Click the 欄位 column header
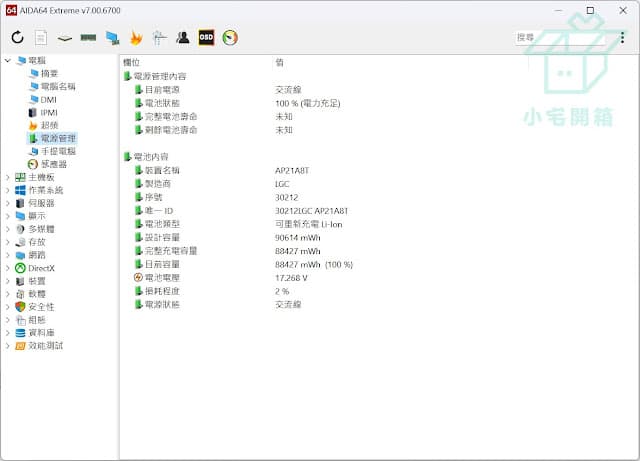 pos(131,62)
